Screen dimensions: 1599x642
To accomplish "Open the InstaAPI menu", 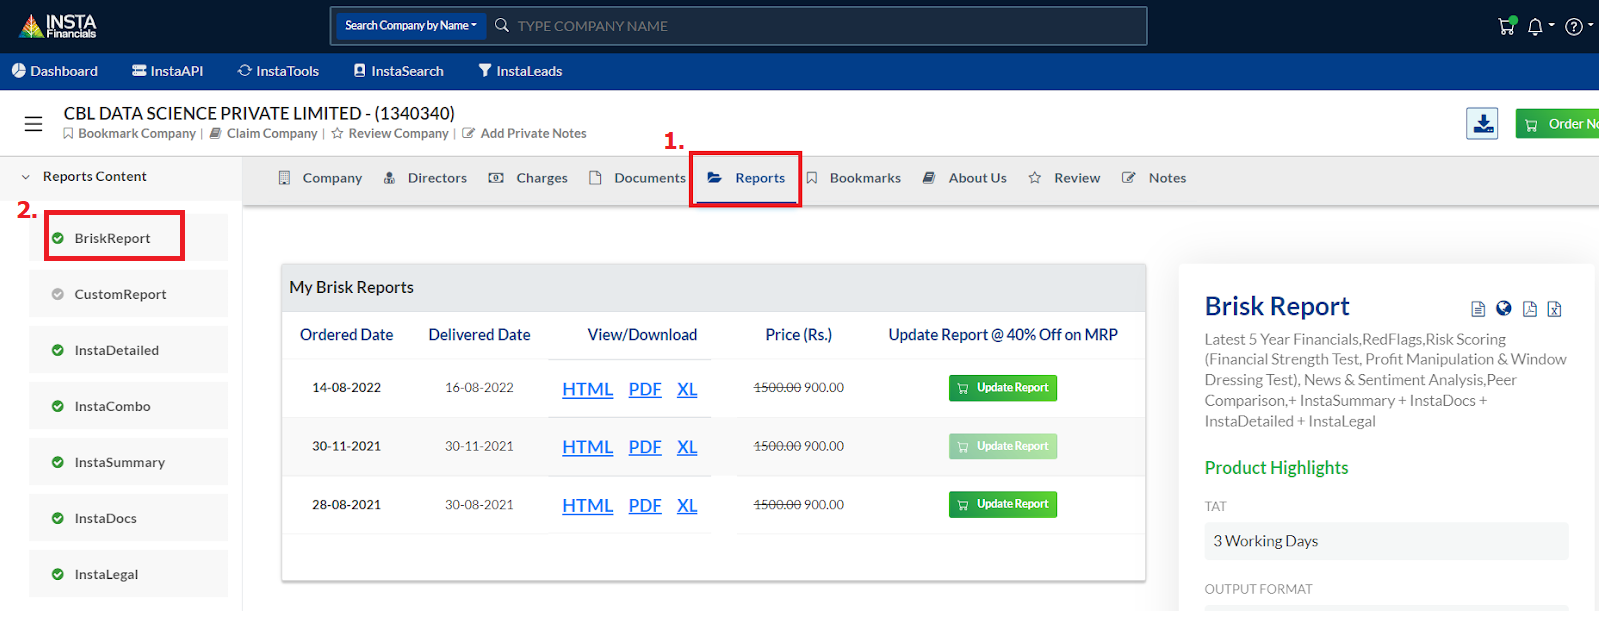I will [168, 71].
